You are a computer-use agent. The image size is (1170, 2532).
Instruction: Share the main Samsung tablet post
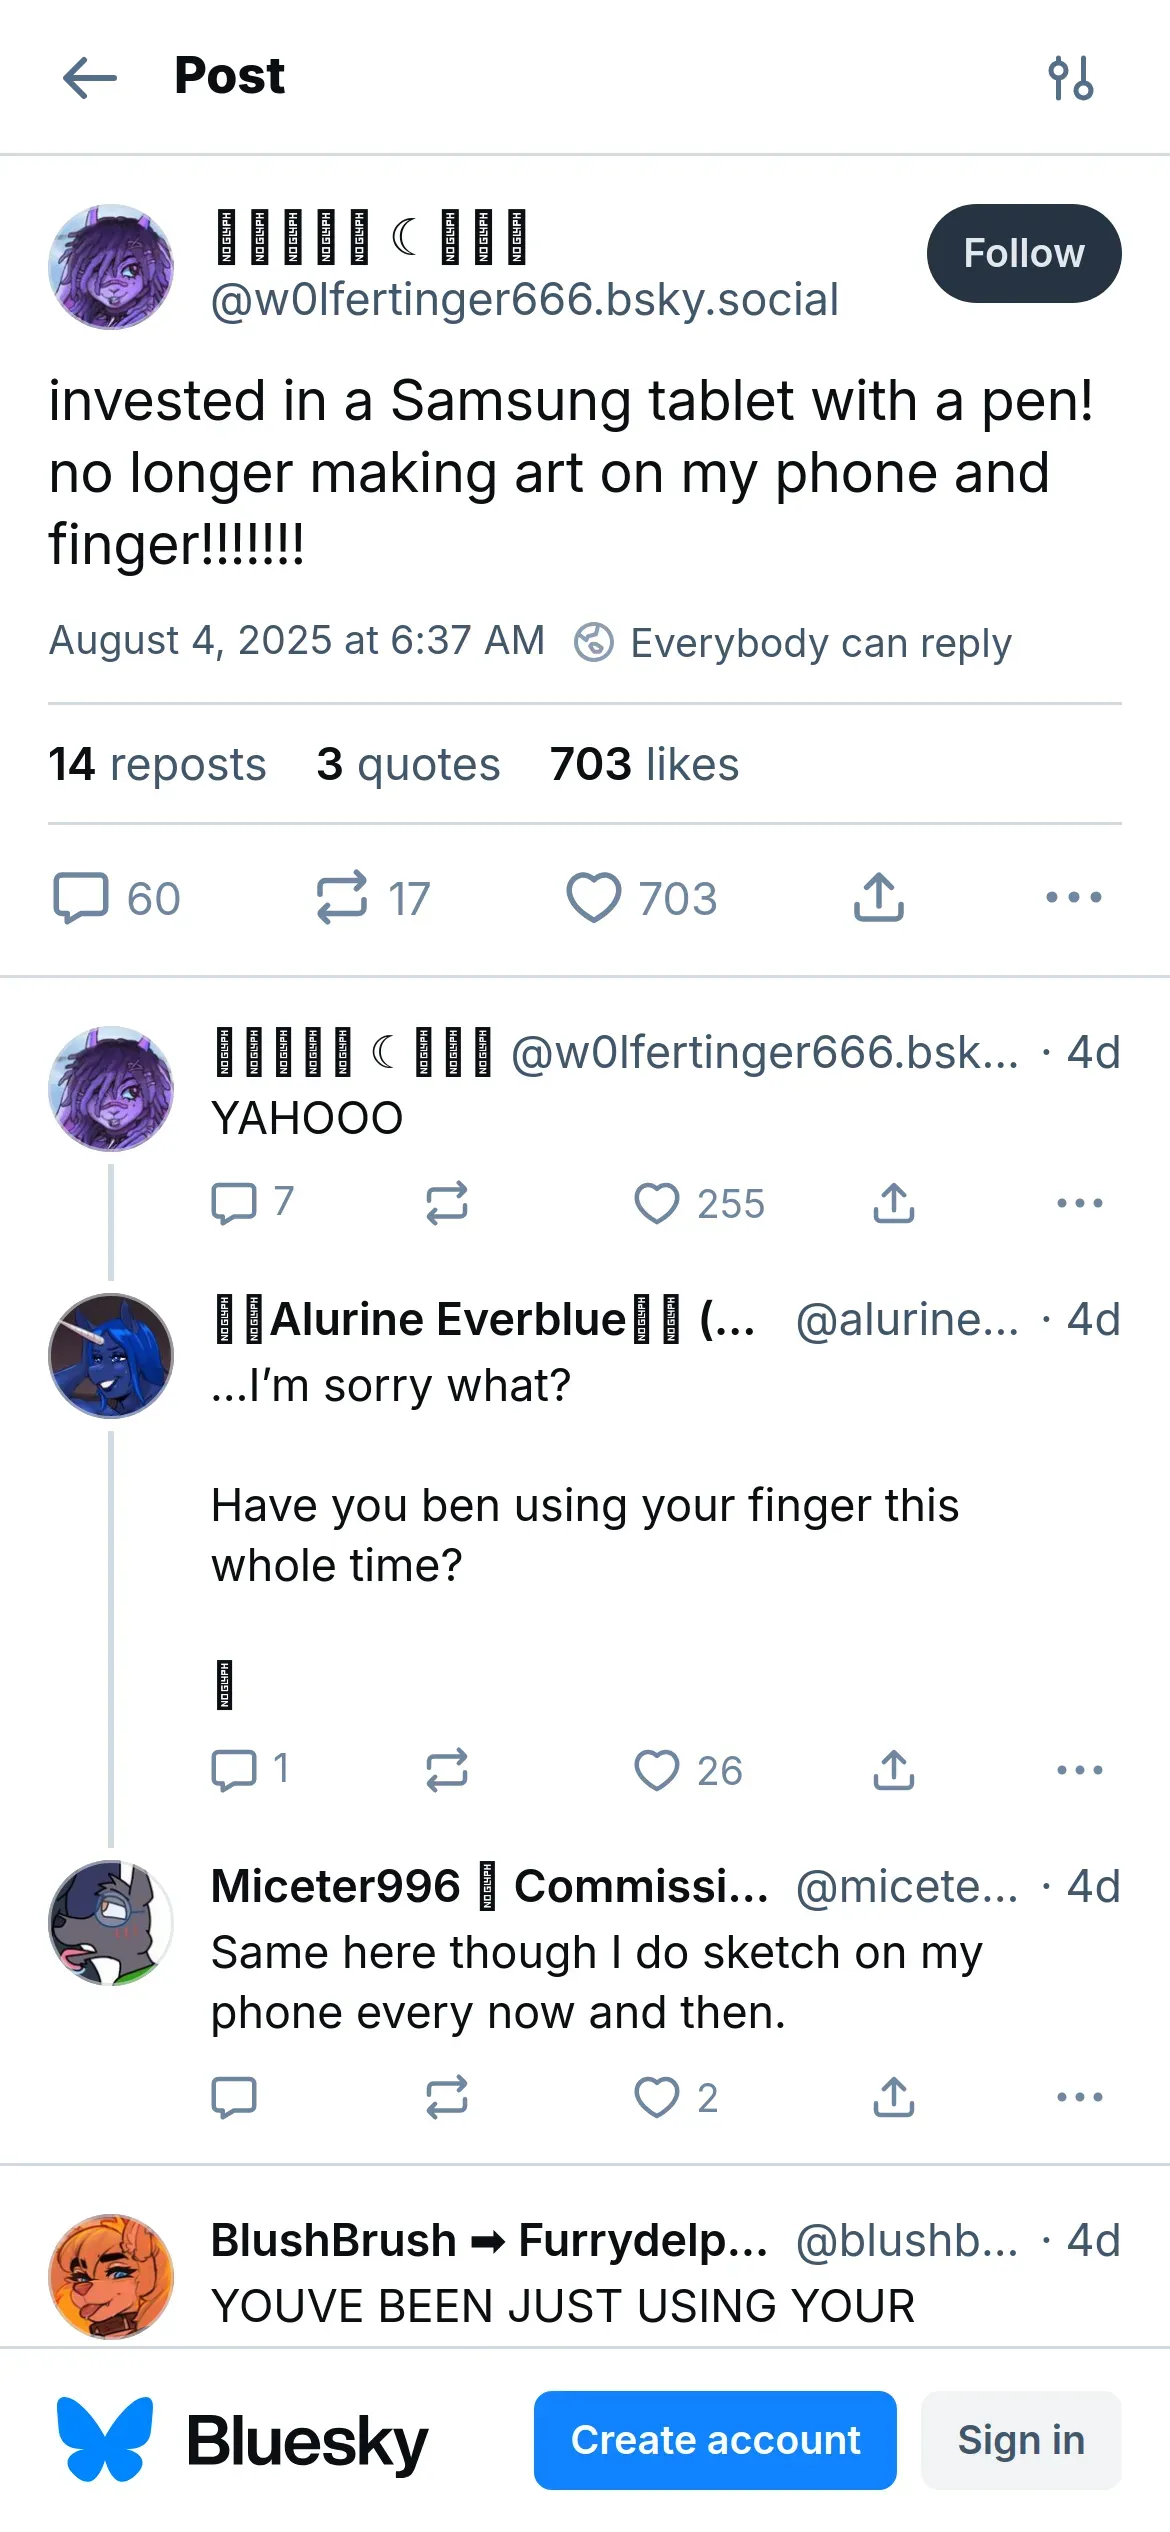(879, 897)
